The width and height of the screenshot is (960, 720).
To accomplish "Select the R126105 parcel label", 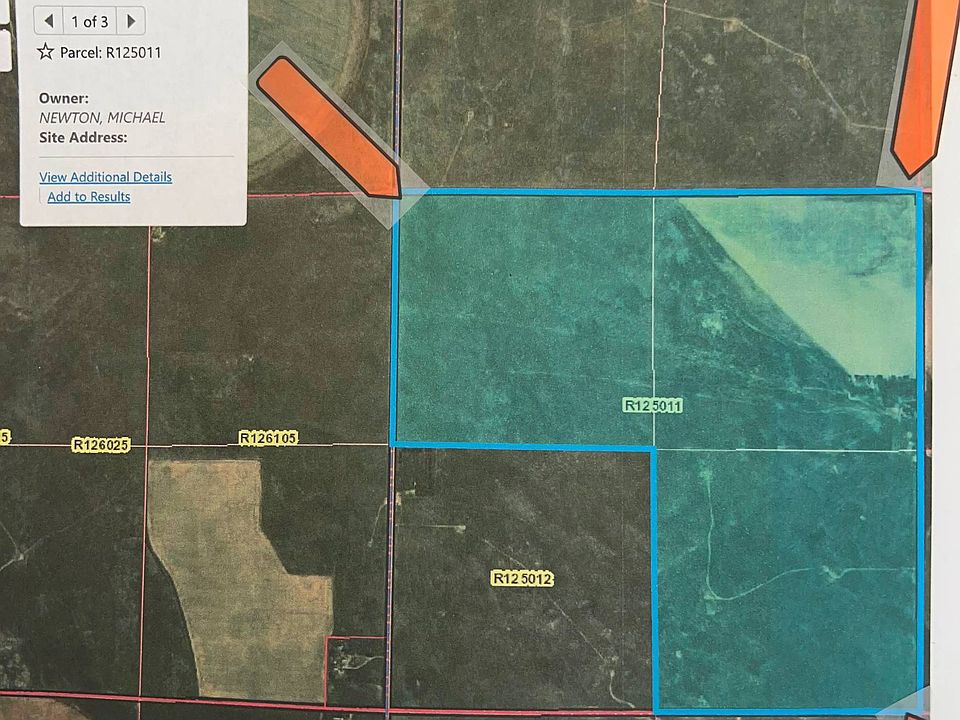I will point(268,438).
